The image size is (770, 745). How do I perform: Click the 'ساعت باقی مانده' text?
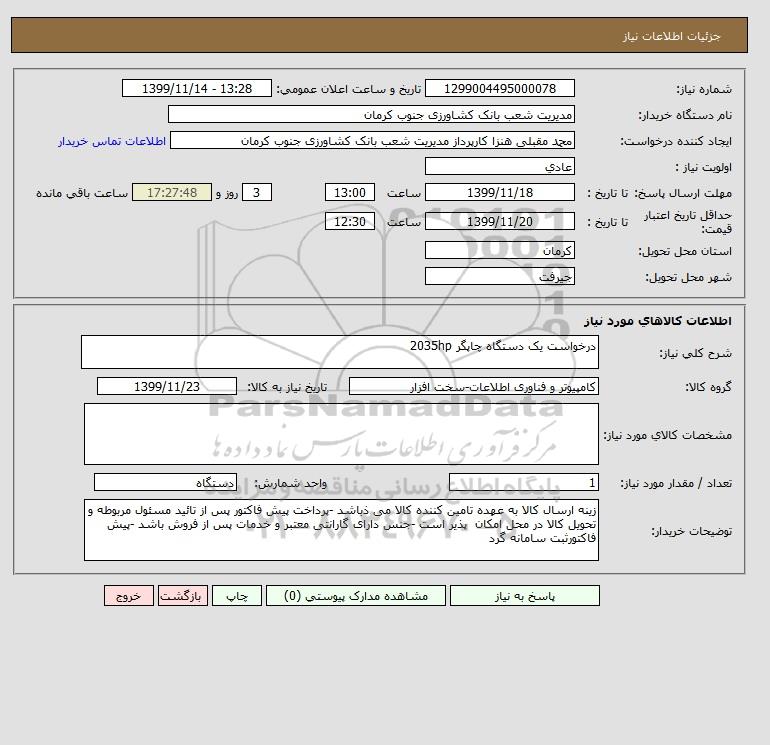[82, 193]
